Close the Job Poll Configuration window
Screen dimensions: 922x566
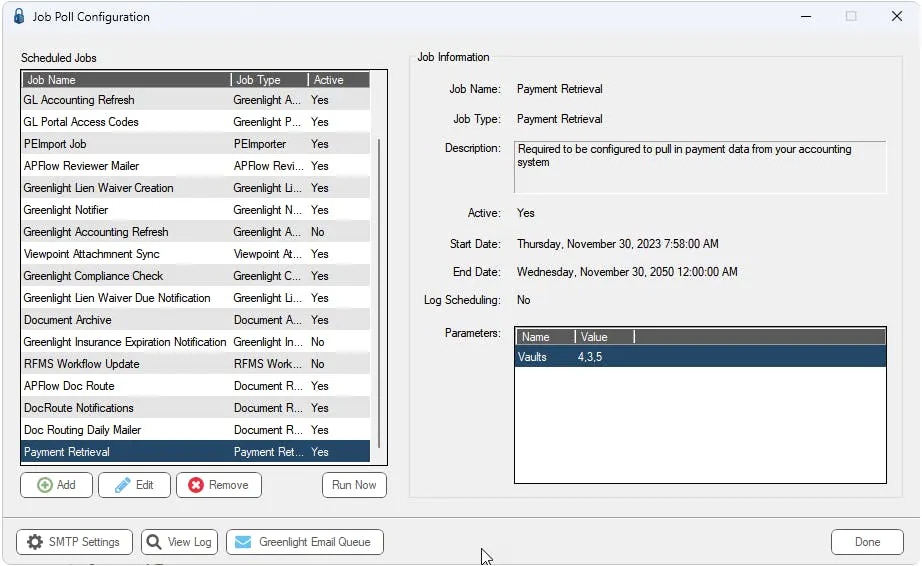pos(896,16)
